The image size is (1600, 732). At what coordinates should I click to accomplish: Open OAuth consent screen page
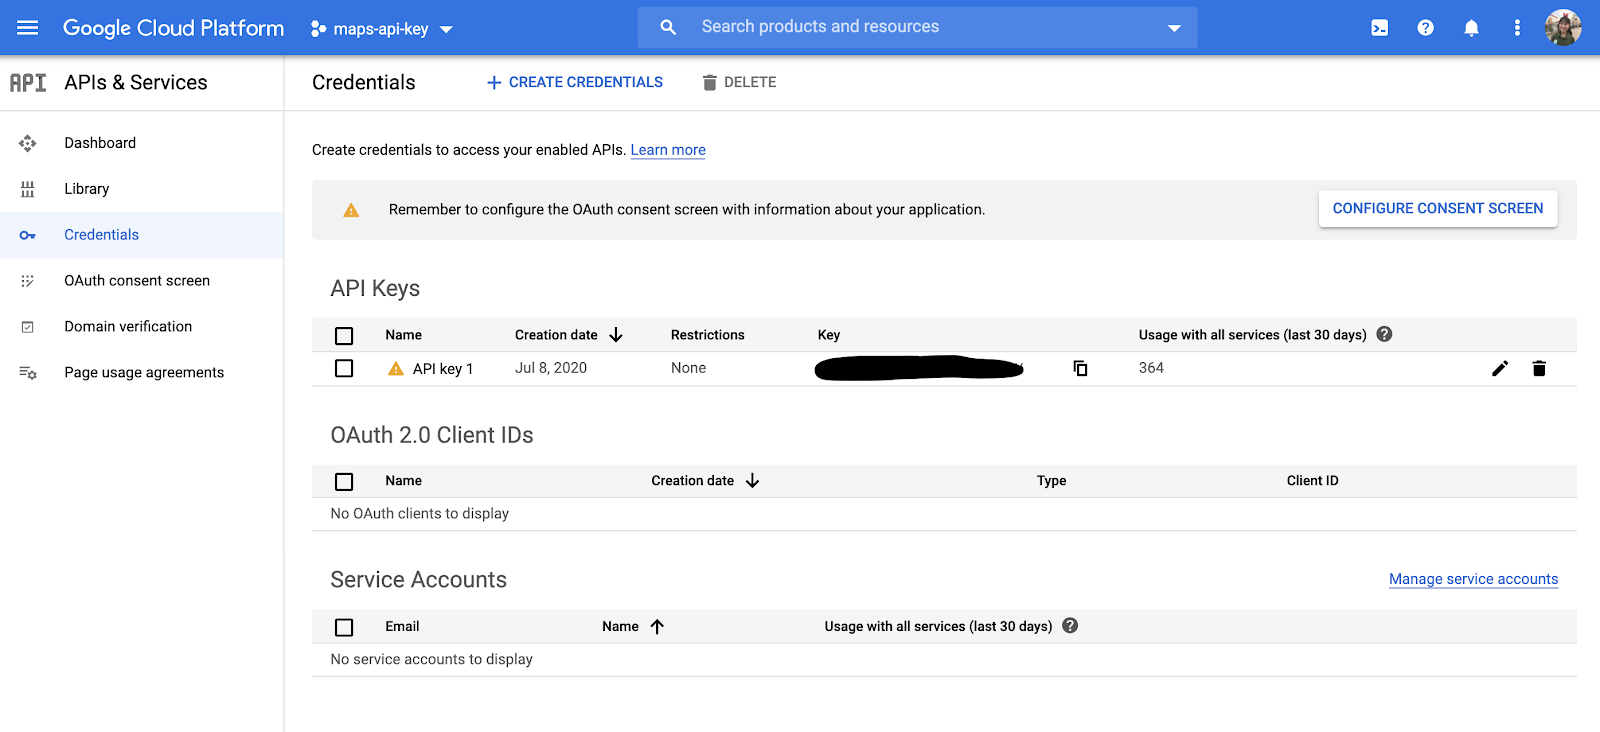point(137,281)
